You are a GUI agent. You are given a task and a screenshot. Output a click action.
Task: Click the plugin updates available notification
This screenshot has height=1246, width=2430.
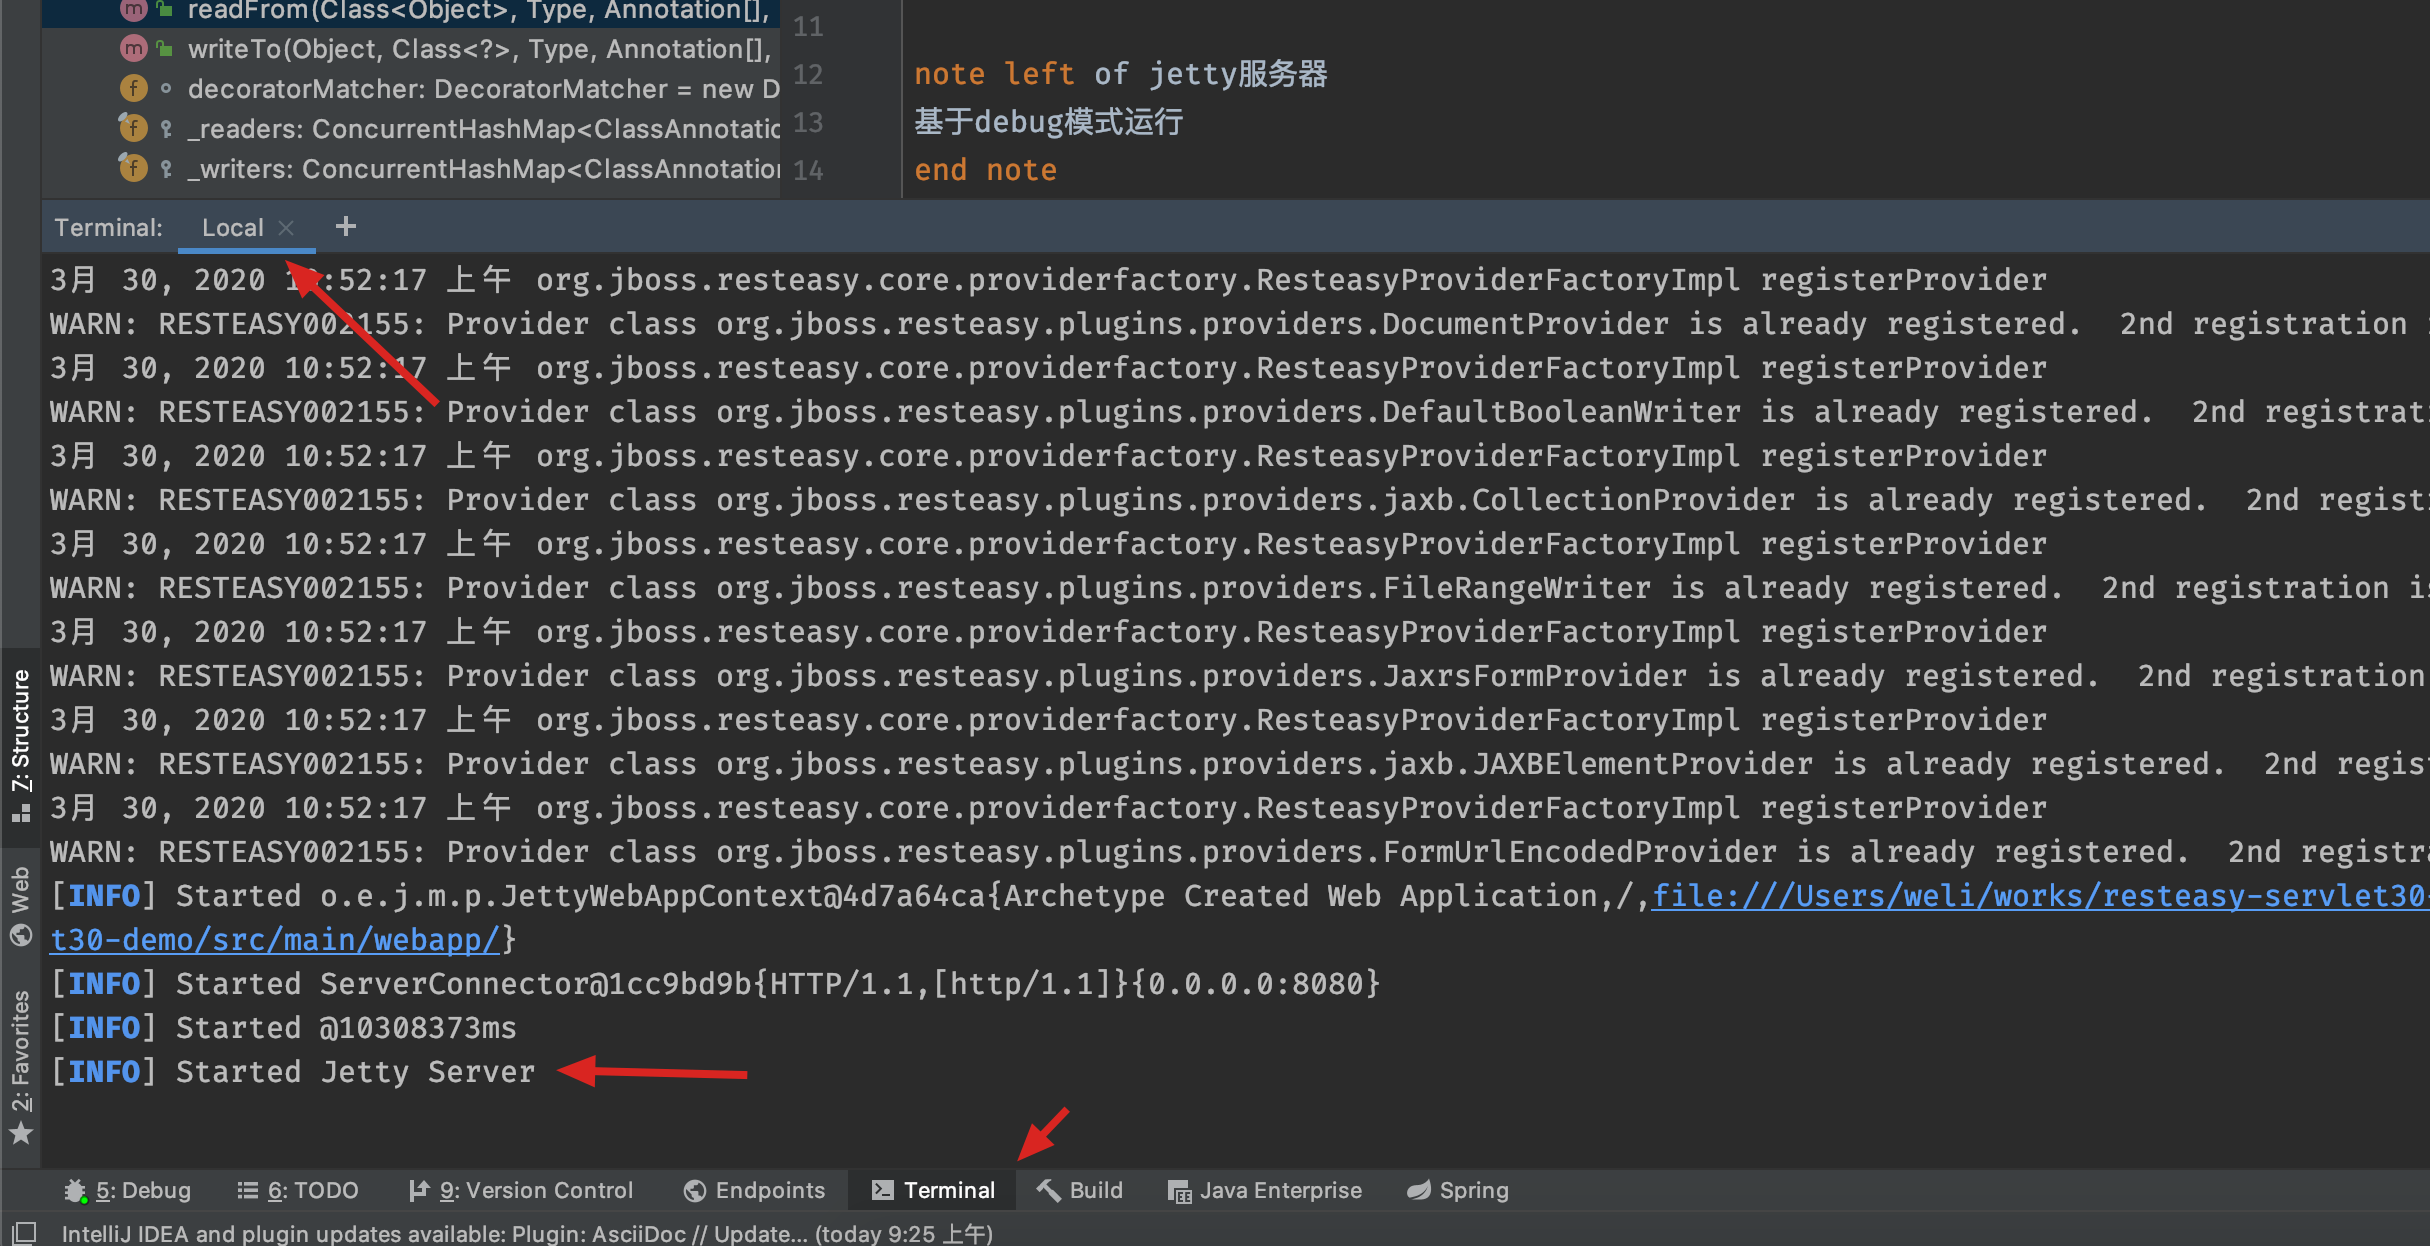click(x=527, y=1233)
